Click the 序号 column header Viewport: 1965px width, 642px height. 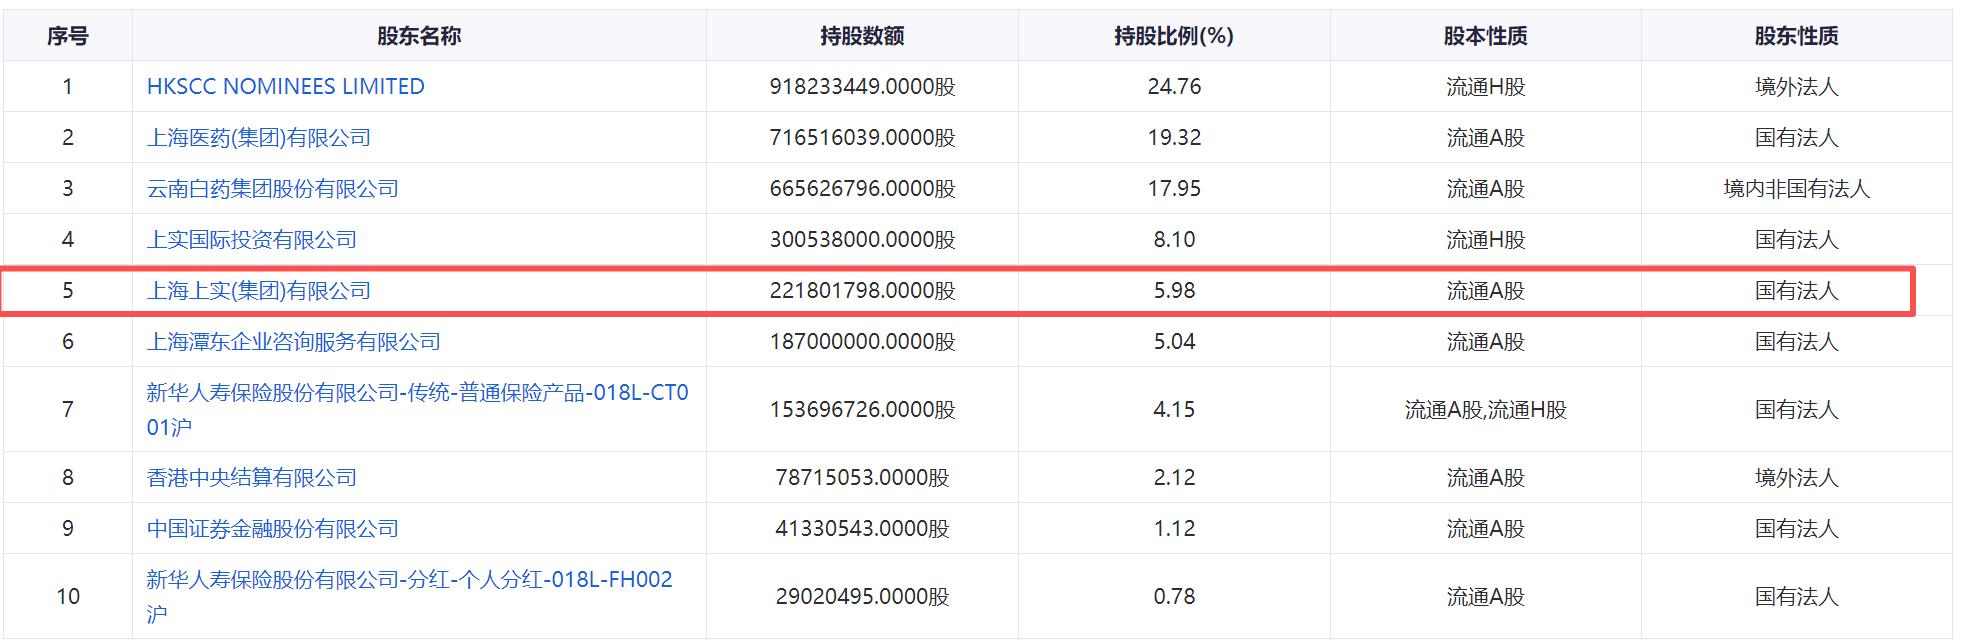pyautogui.click(x=67, y=36)
